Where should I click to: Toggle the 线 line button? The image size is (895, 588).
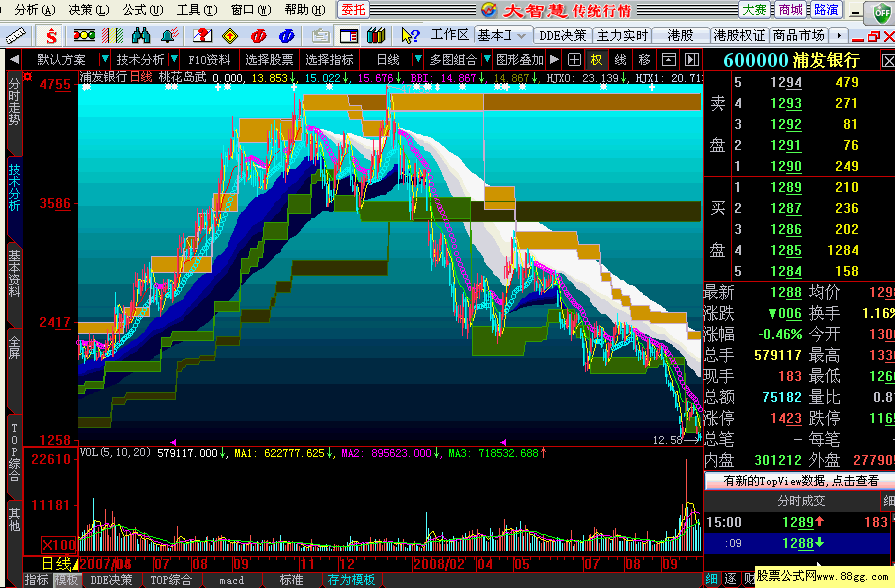[x=621, y=59]
